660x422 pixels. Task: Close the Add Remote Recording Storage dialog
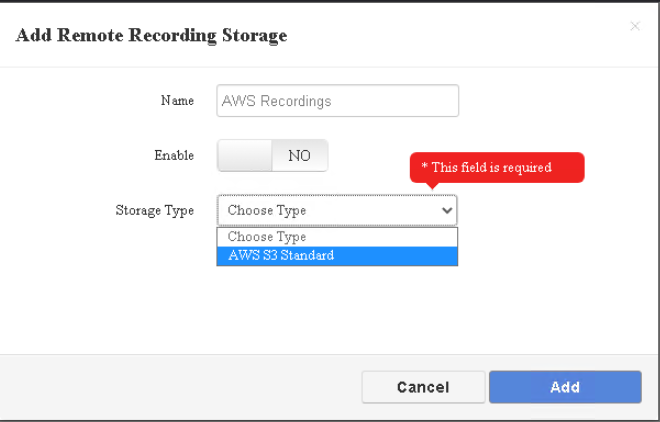pos(635,26)
